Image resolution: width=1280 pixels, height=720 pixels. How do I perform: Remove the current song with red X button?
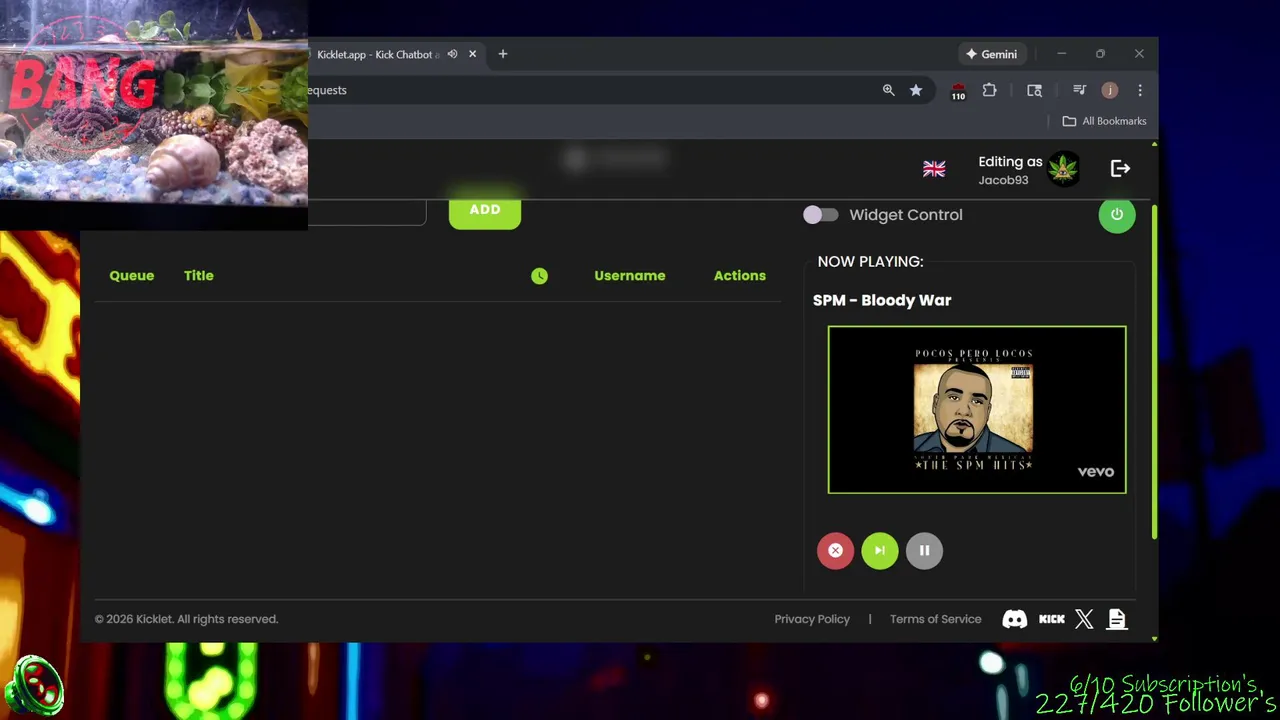835,551
